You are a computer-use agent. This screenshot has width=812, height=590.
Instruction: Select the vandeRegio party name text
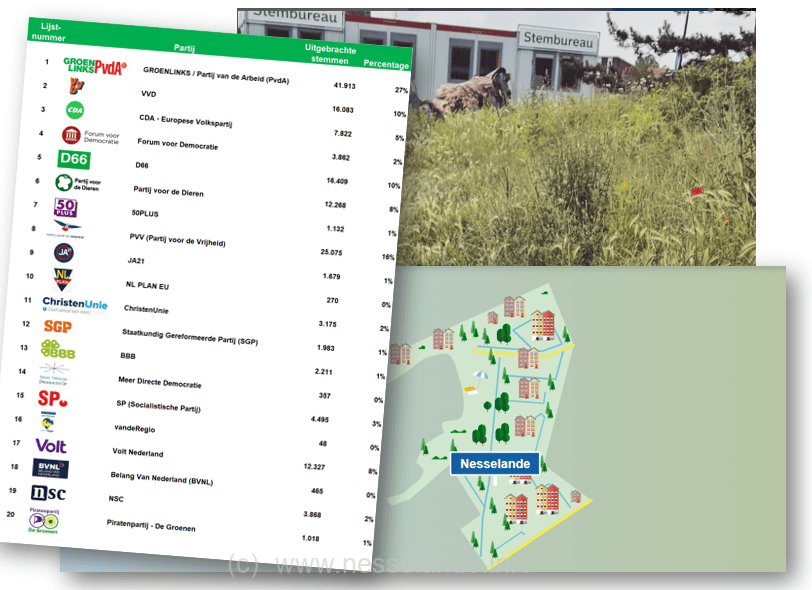[x=135, y=429]
